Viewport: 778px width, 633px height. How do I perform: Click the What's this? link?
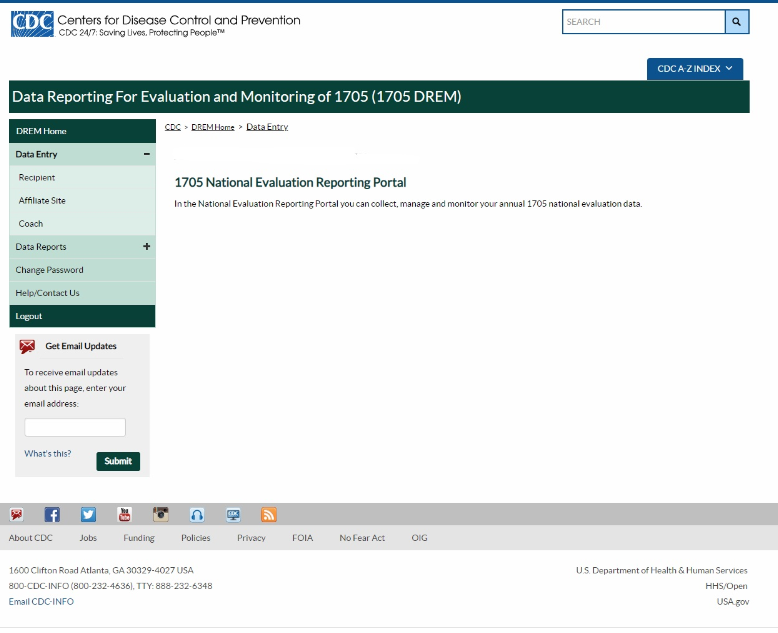click(x=48, y=453)
